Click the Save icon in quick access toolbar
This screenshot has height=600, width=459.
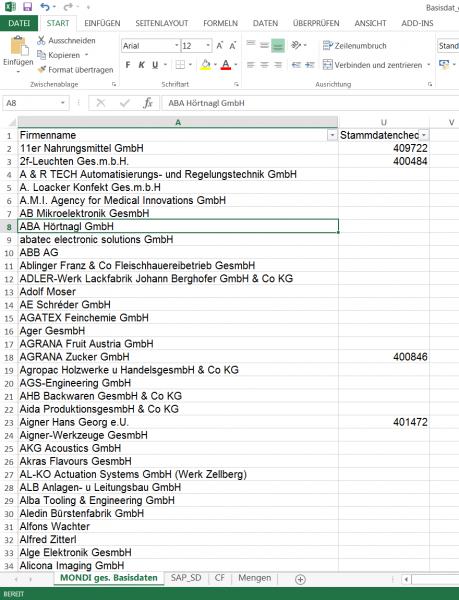point(27,7)
